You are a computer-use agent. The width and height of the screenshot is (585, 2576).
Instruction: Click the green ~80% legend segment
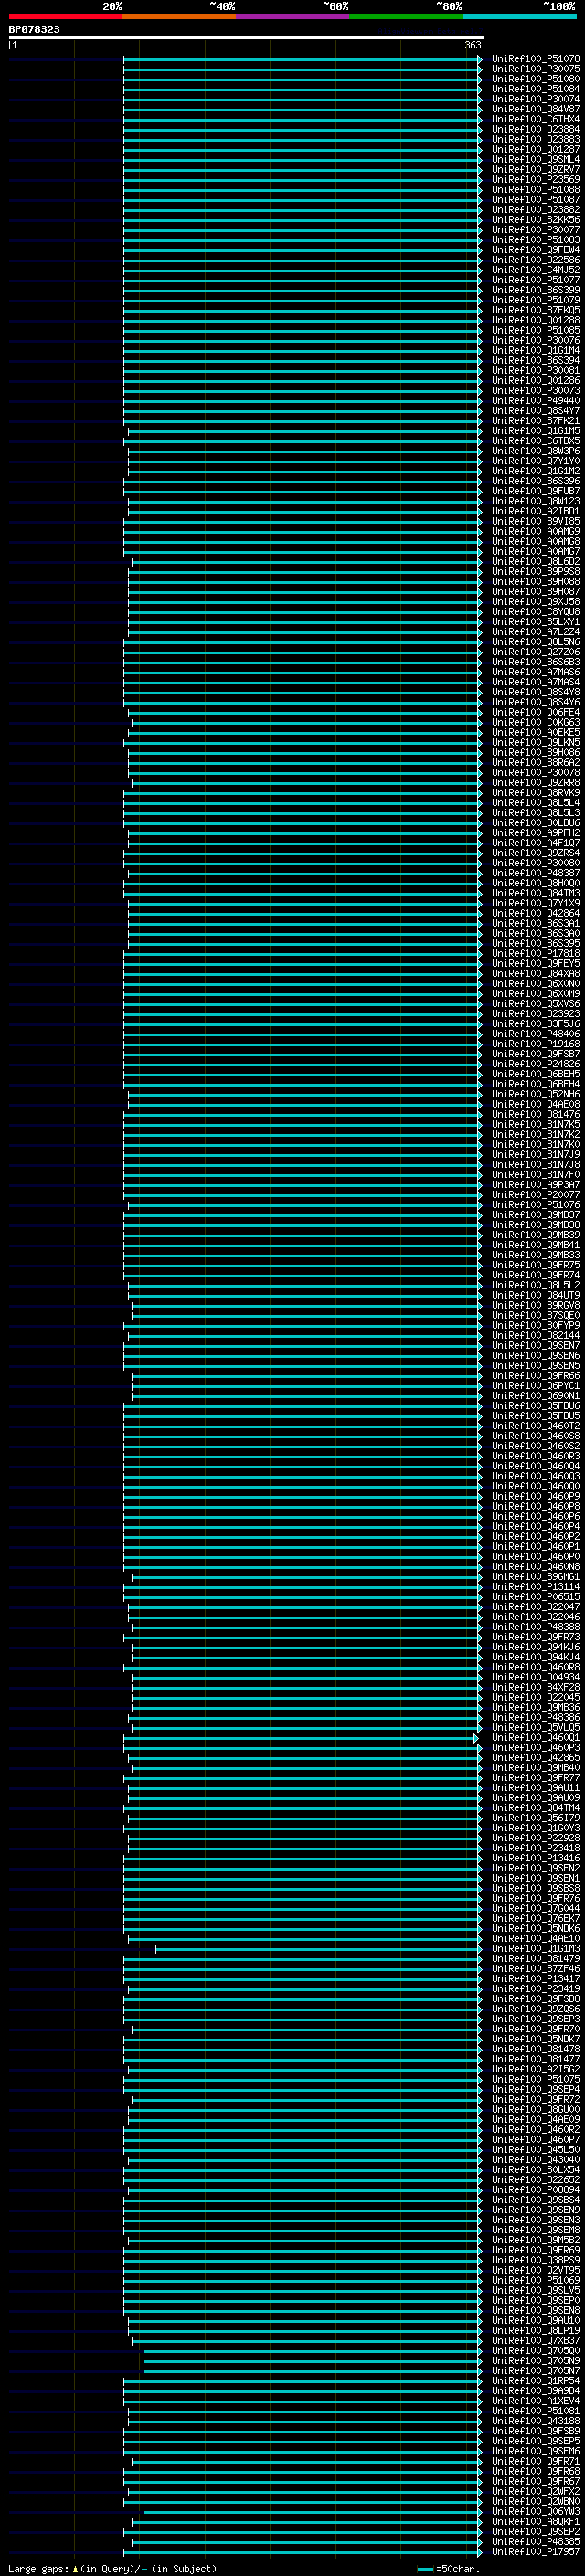click(x=406, y=16)
